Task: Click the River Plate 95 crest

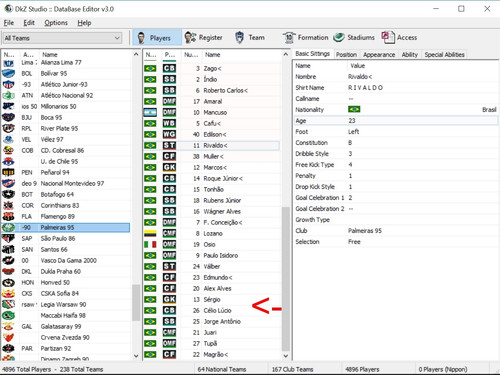Action: [9, 128]
